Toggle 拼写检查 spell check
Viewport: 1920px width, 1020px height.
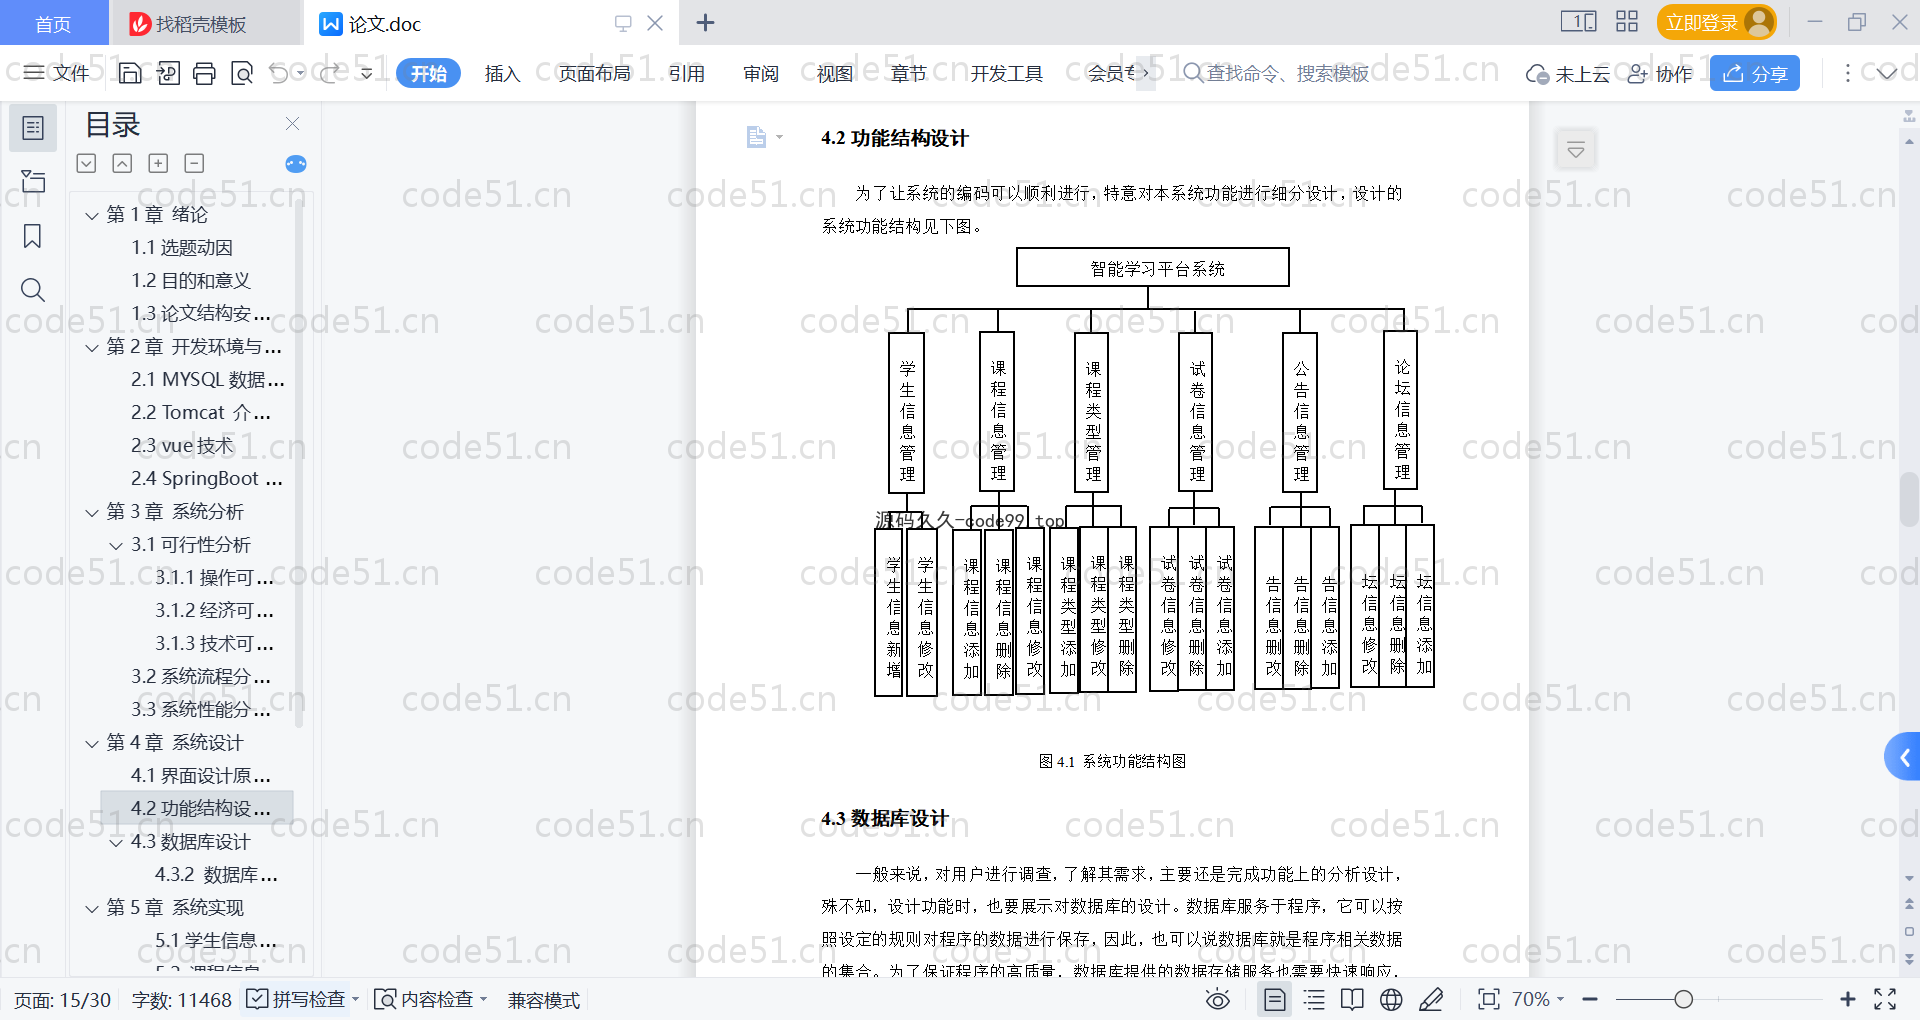point(302,999)
